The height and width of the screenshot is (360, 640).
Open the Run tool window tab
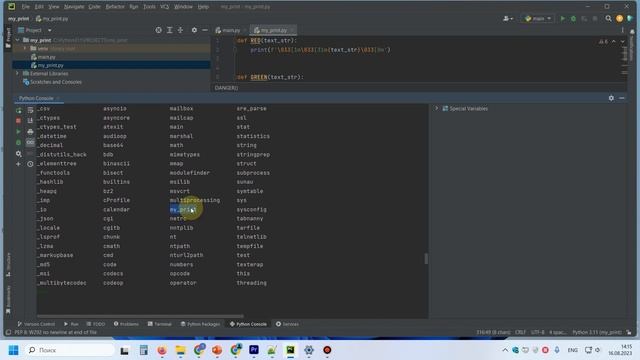[71, 324]
